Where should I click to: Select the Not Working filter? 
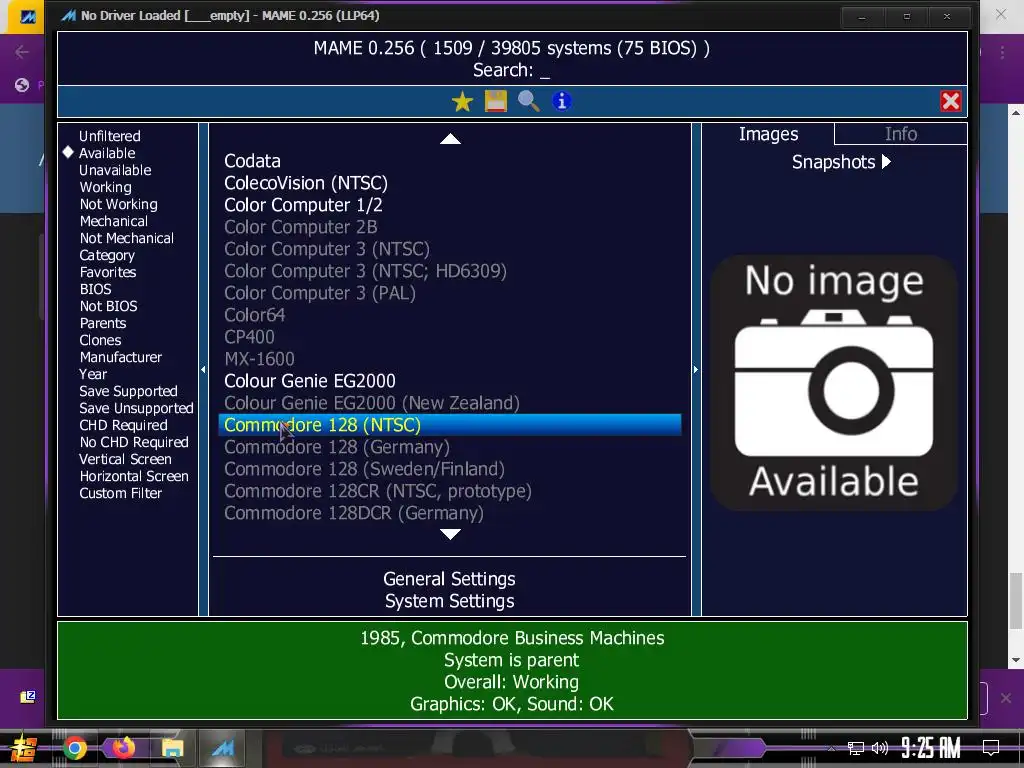[x=118, y=204]
